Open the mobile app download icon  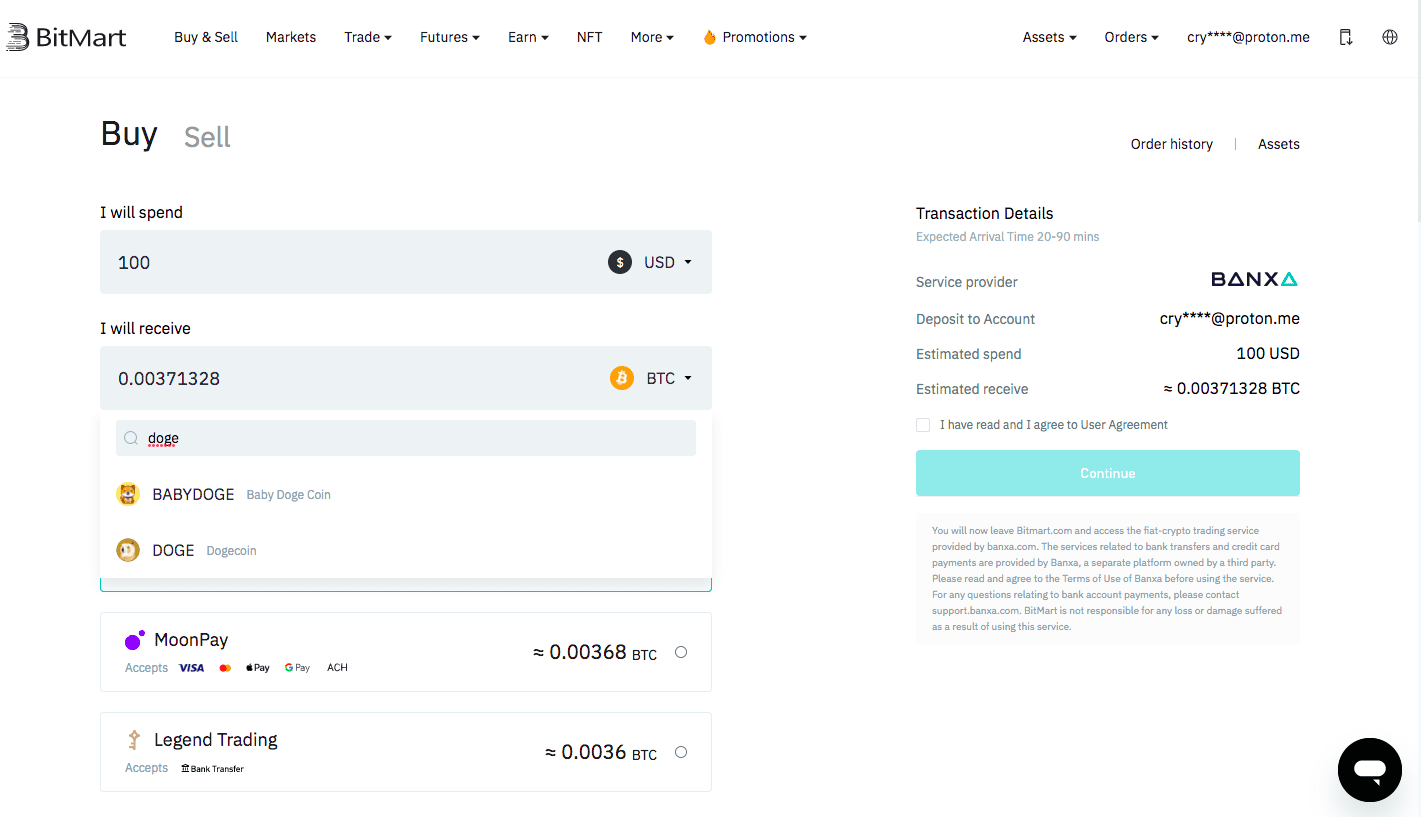pyautogui.click(x=1346, y=37)
